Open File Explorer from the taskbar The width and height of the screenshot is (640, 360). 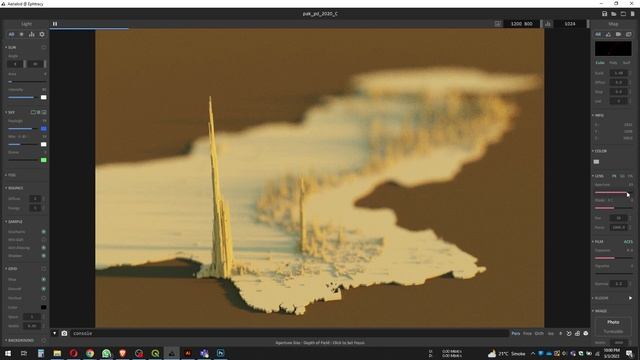pos(57,353)
